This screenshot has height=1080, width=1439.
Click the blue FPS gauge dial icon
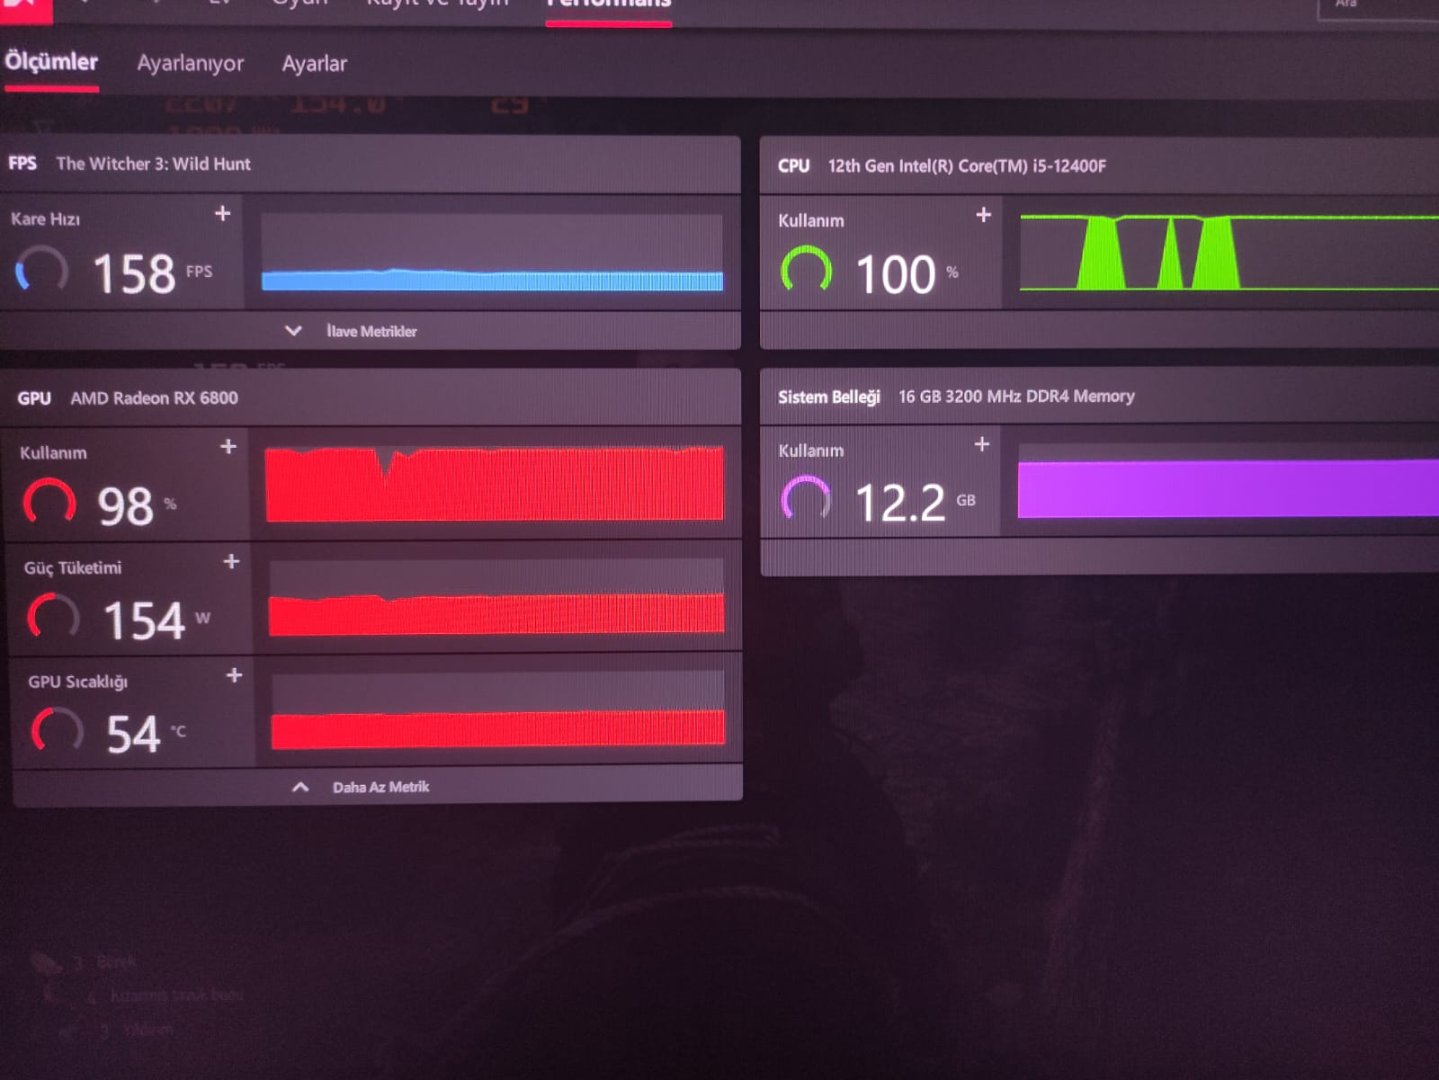(x=42, y=270)
